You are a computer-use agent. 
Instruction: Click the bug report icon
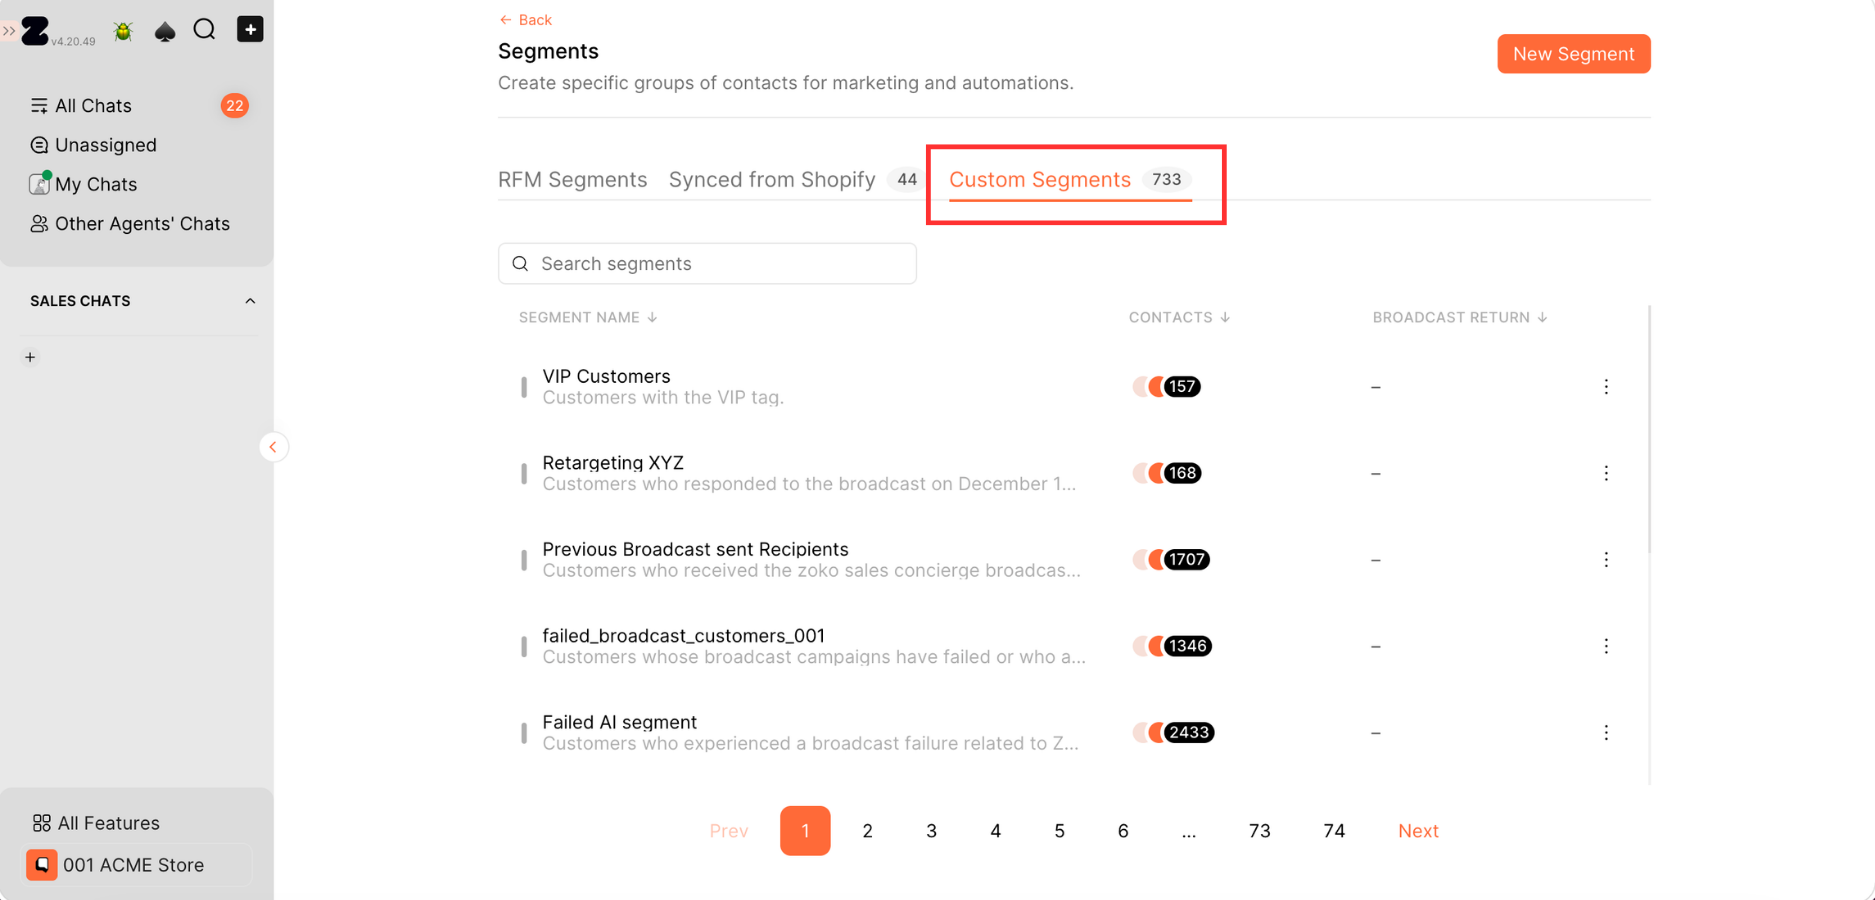click(123, 31)
